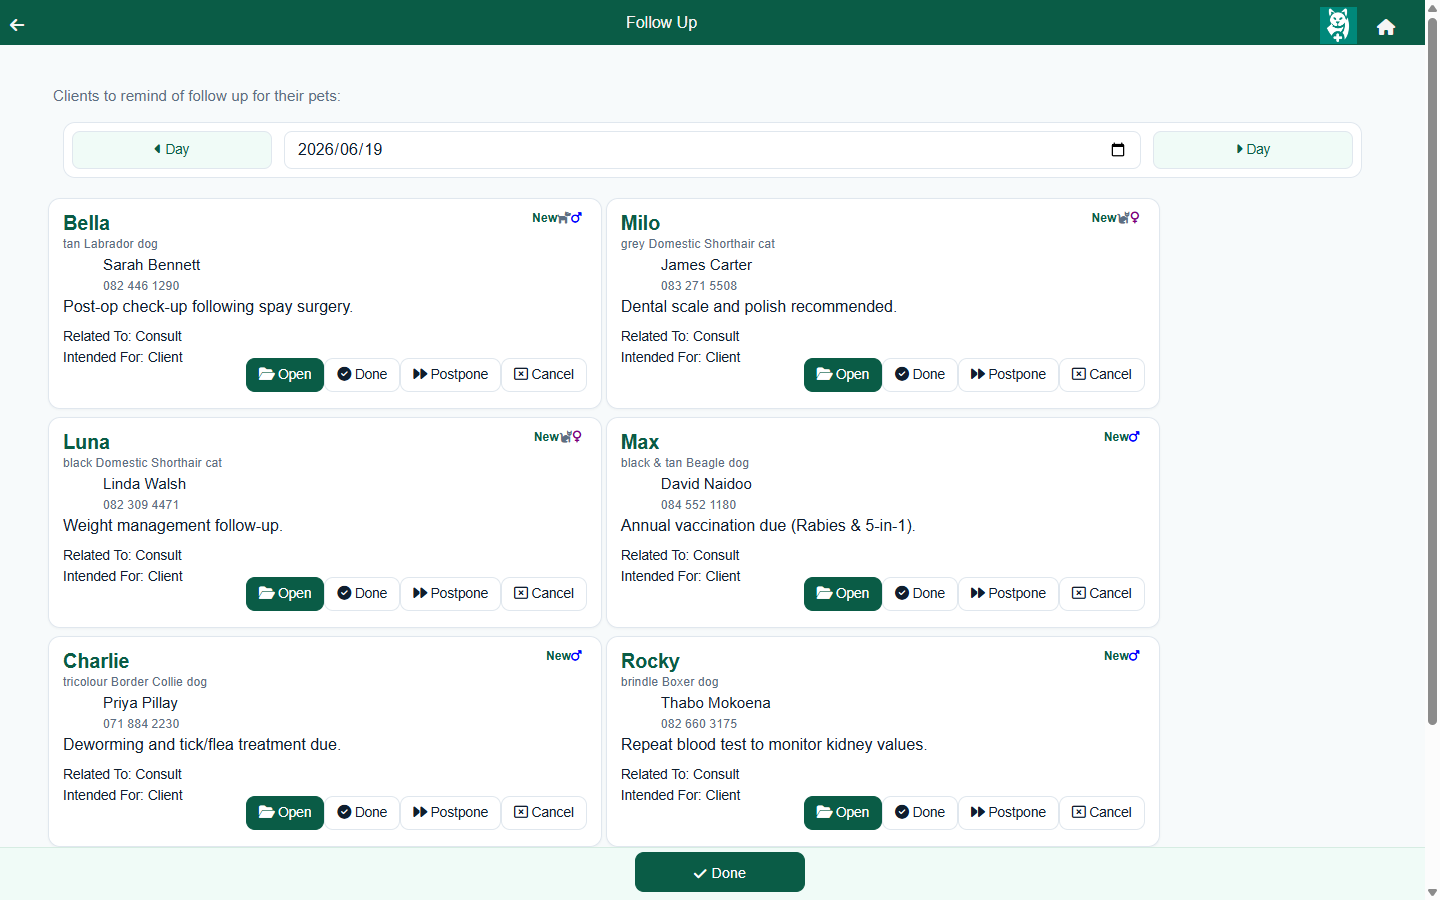Click phone number 082 309 4471
Image resolution: width=1440 pixels, height=900 pixels.
[x=141, y=505]
